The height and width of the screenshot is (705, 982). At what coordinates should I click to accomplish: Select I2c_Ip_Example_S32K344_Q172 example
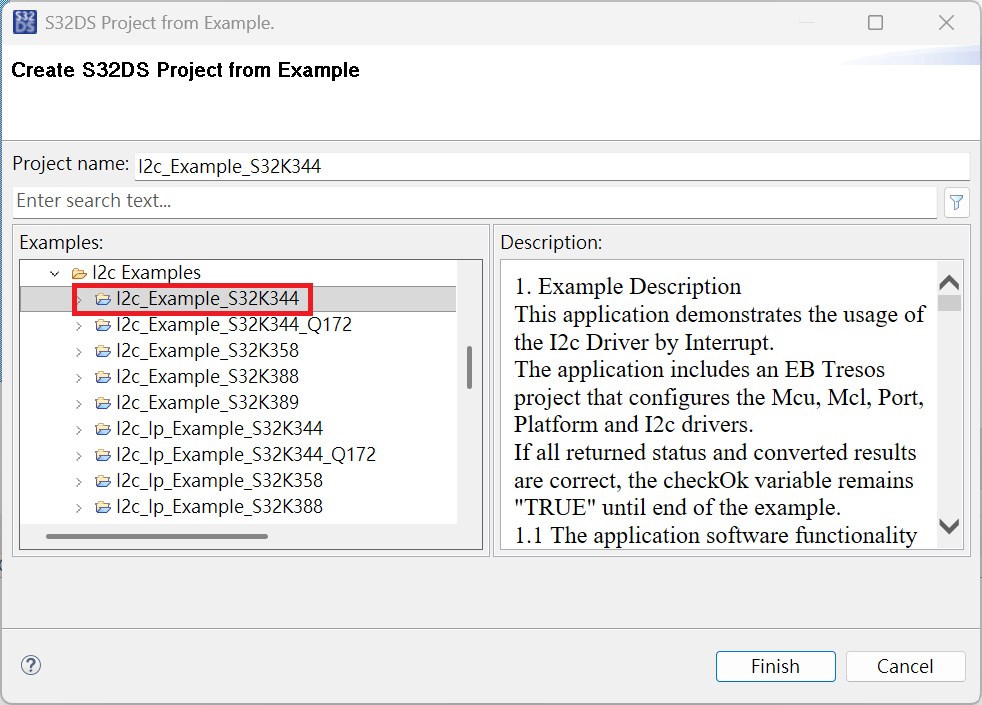click(246, 455)
